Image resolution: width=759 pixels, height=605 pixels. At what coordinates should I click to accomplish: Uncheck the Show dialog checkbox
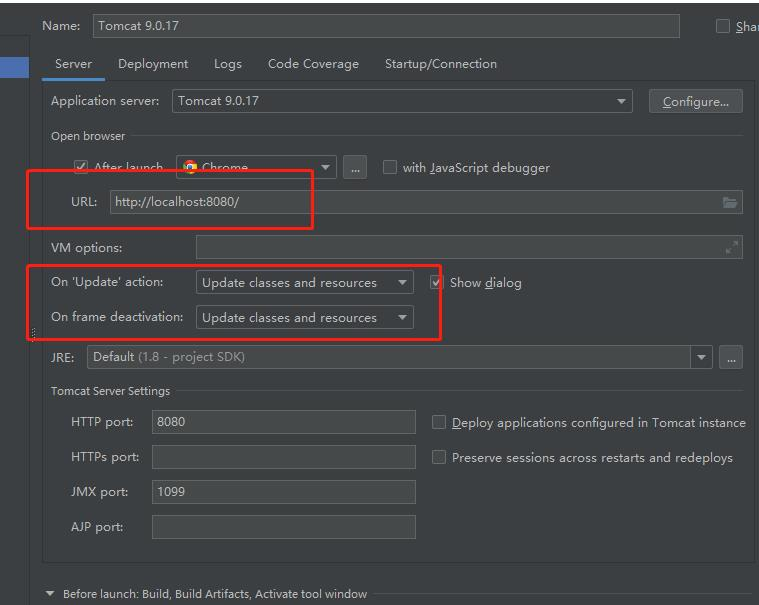[x=436, y=283]
